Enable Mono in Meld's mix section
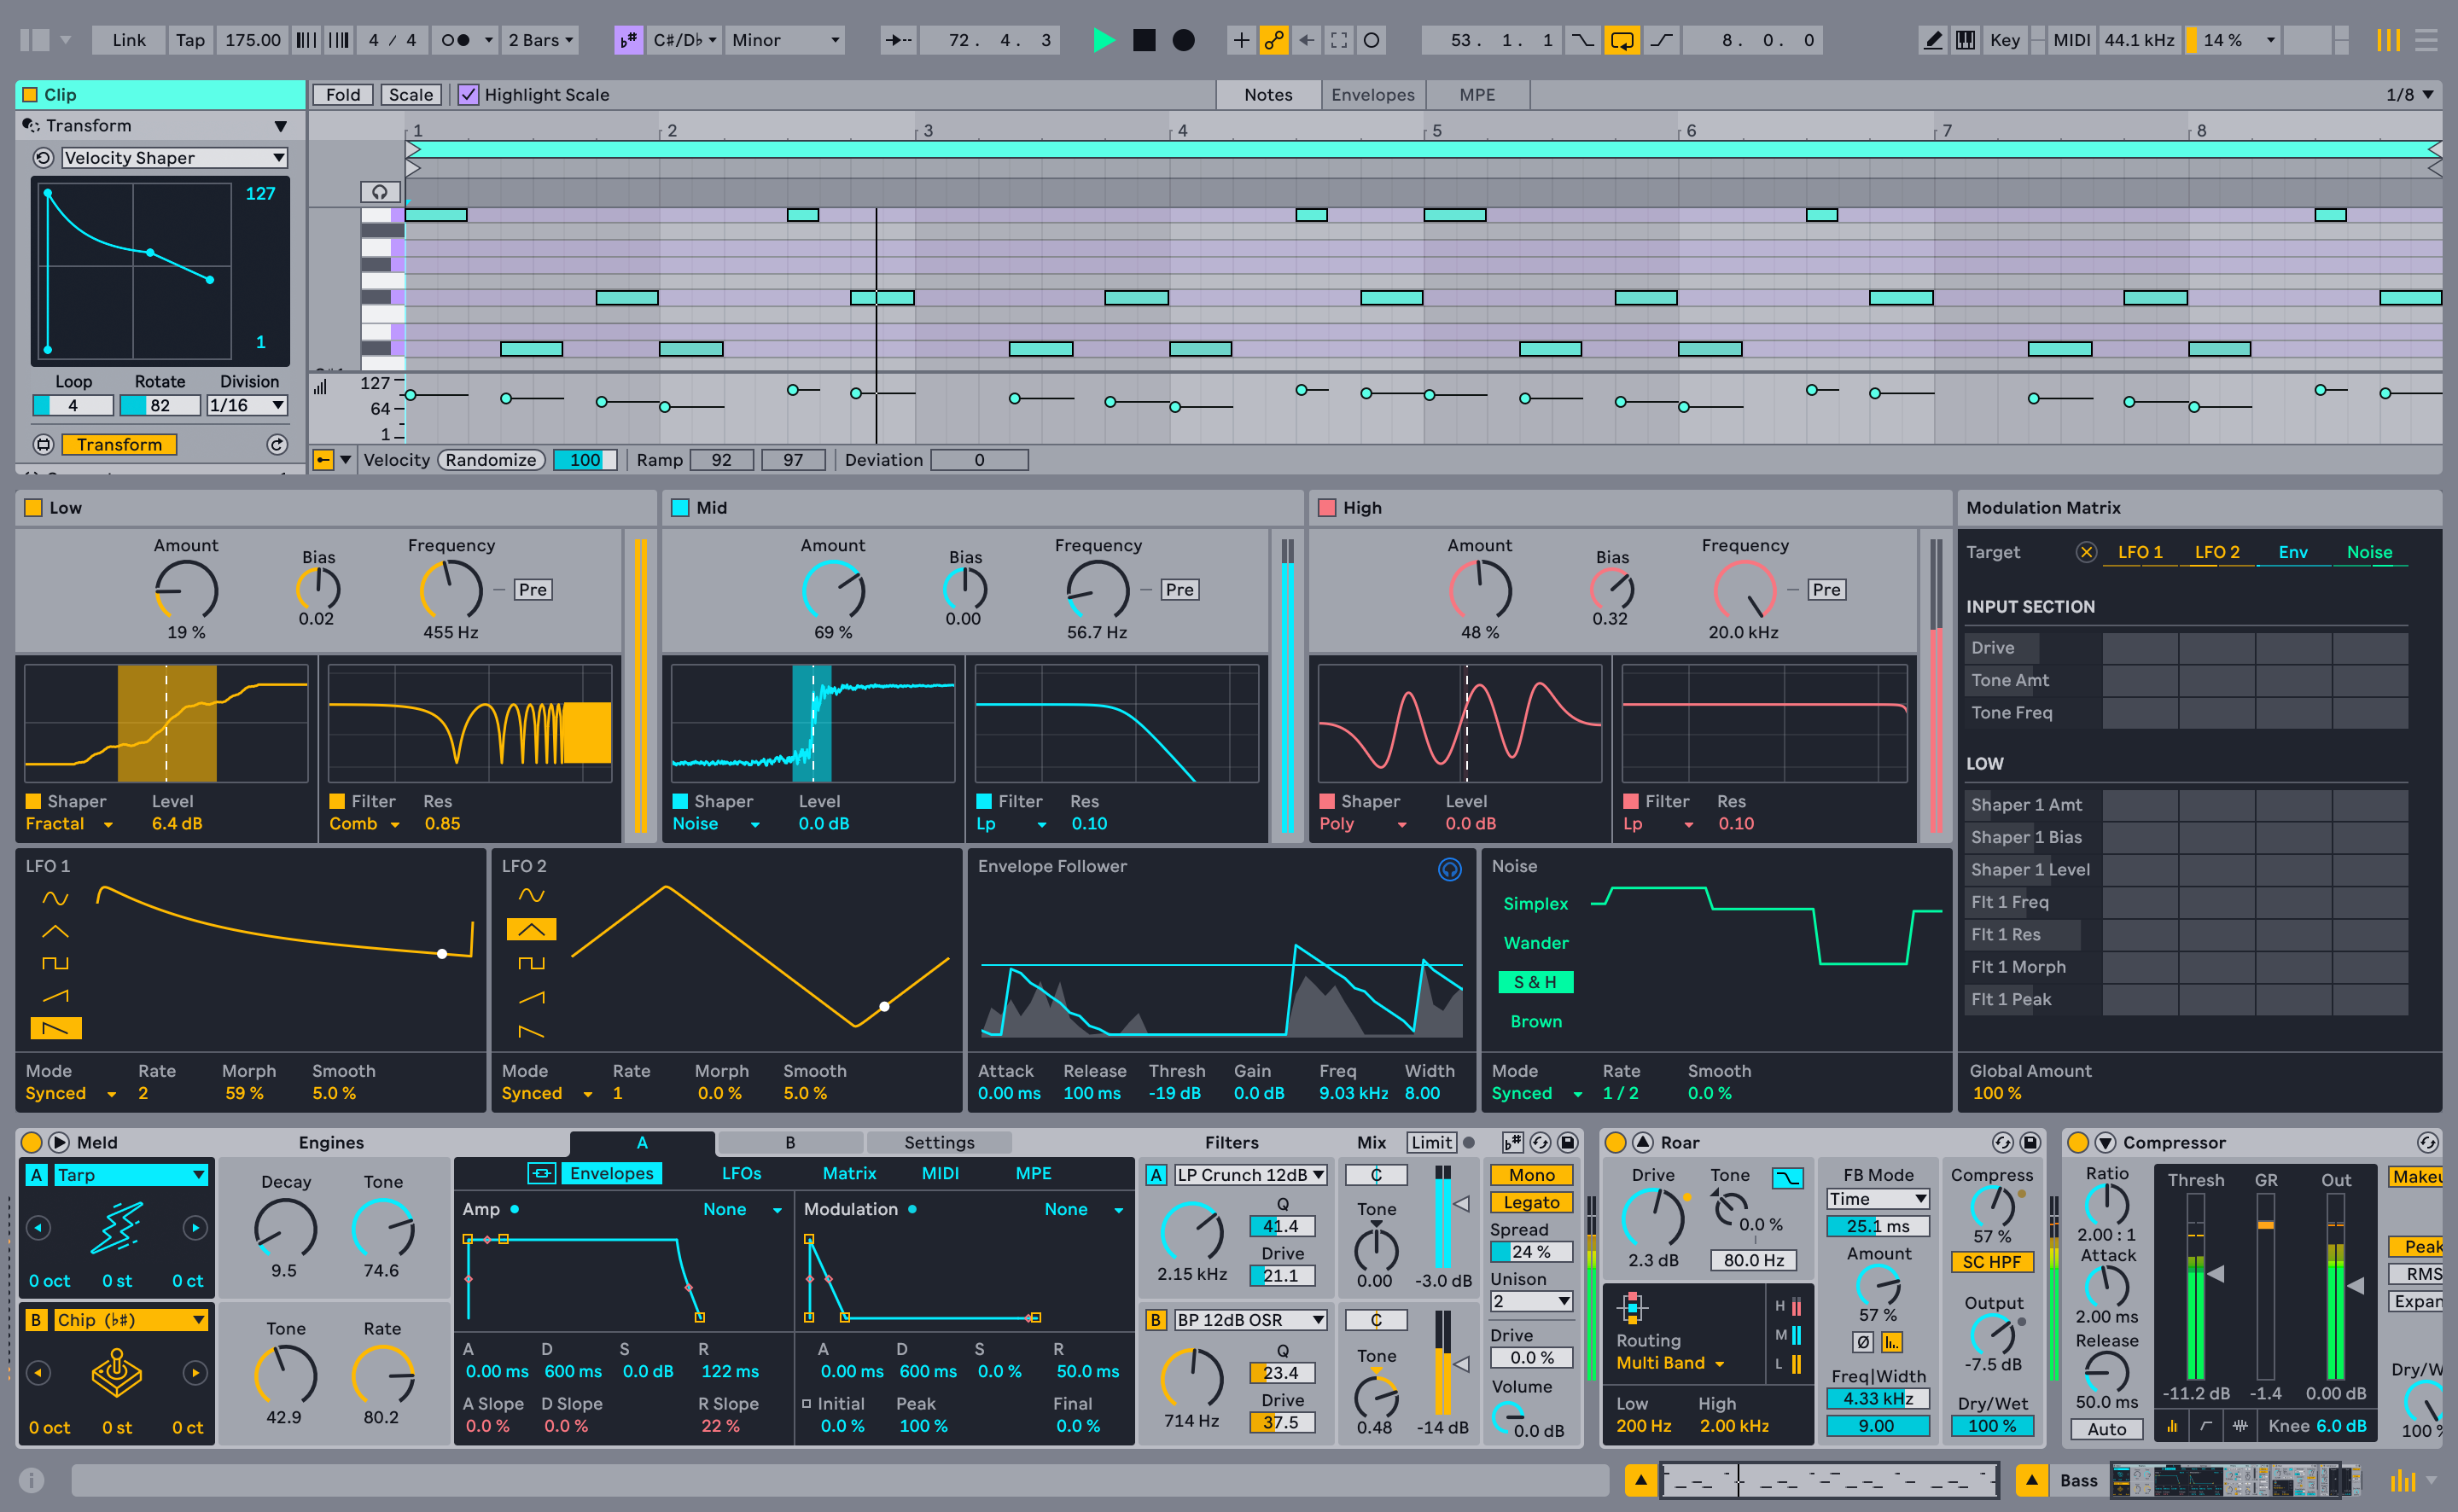Screen dimensions: 2458x1512 coord(1530,1174)
